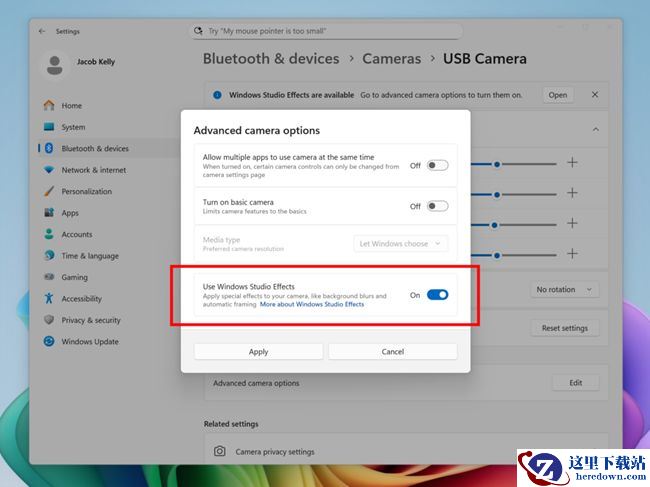650x487 pixels.
Task: Click the search magnifier icon
Action: 199,31
